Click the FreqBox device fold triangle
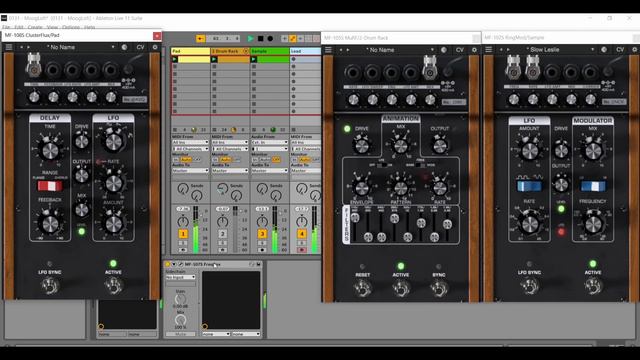640x360 pixels. (174, 264)
